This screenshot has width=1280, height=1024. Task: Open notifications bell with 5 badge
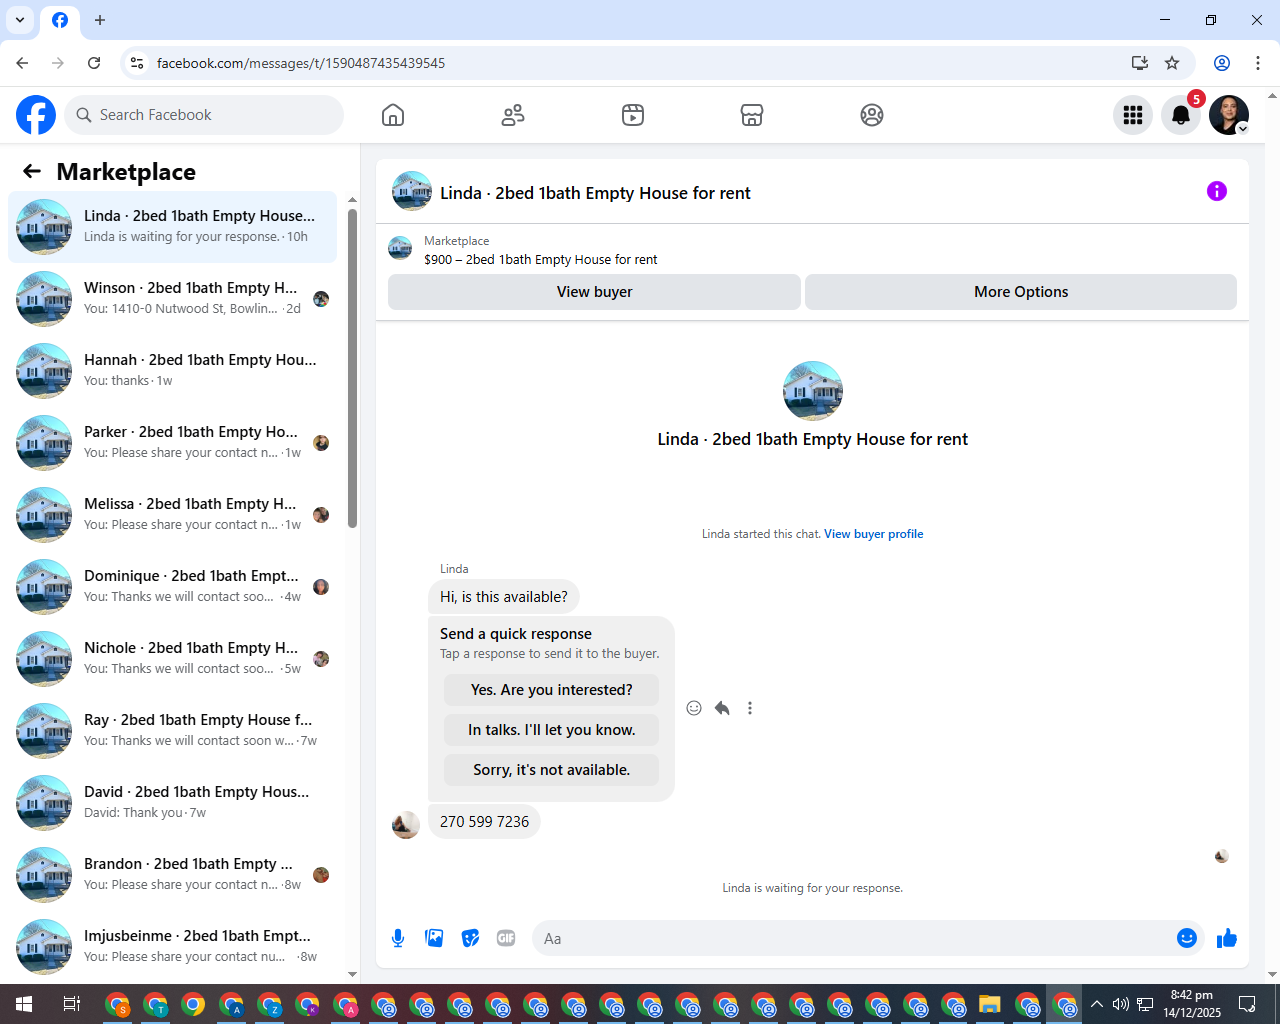(1181, 115)
